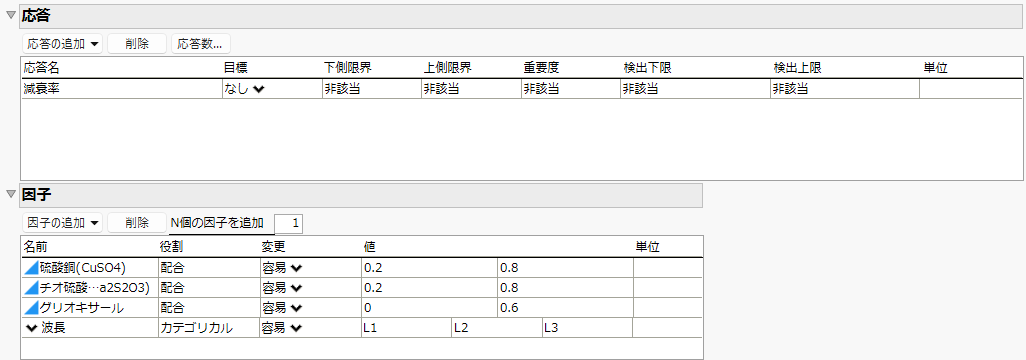The image size is (1026, 360).
Task: Click 検出上限 cell of 減衰率
Action: (844, 90)
